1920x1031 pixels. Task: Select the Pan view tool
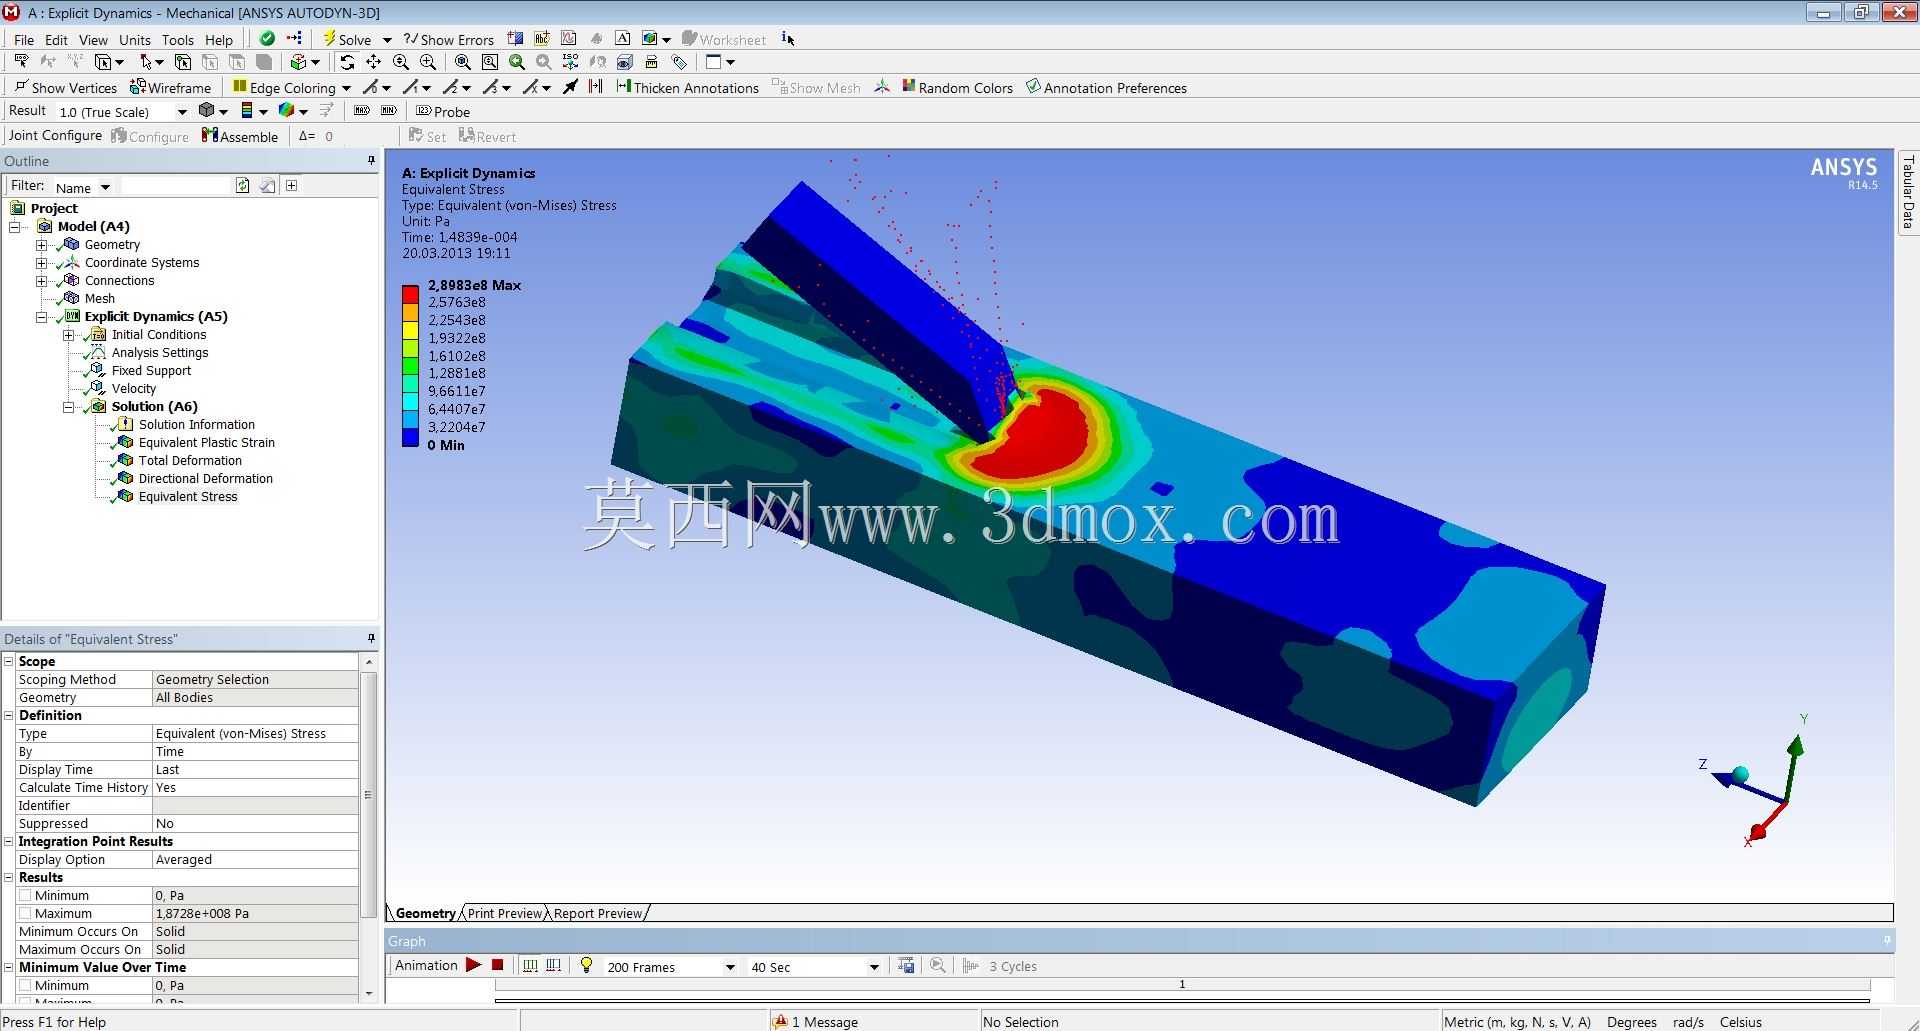pos(374,62)
